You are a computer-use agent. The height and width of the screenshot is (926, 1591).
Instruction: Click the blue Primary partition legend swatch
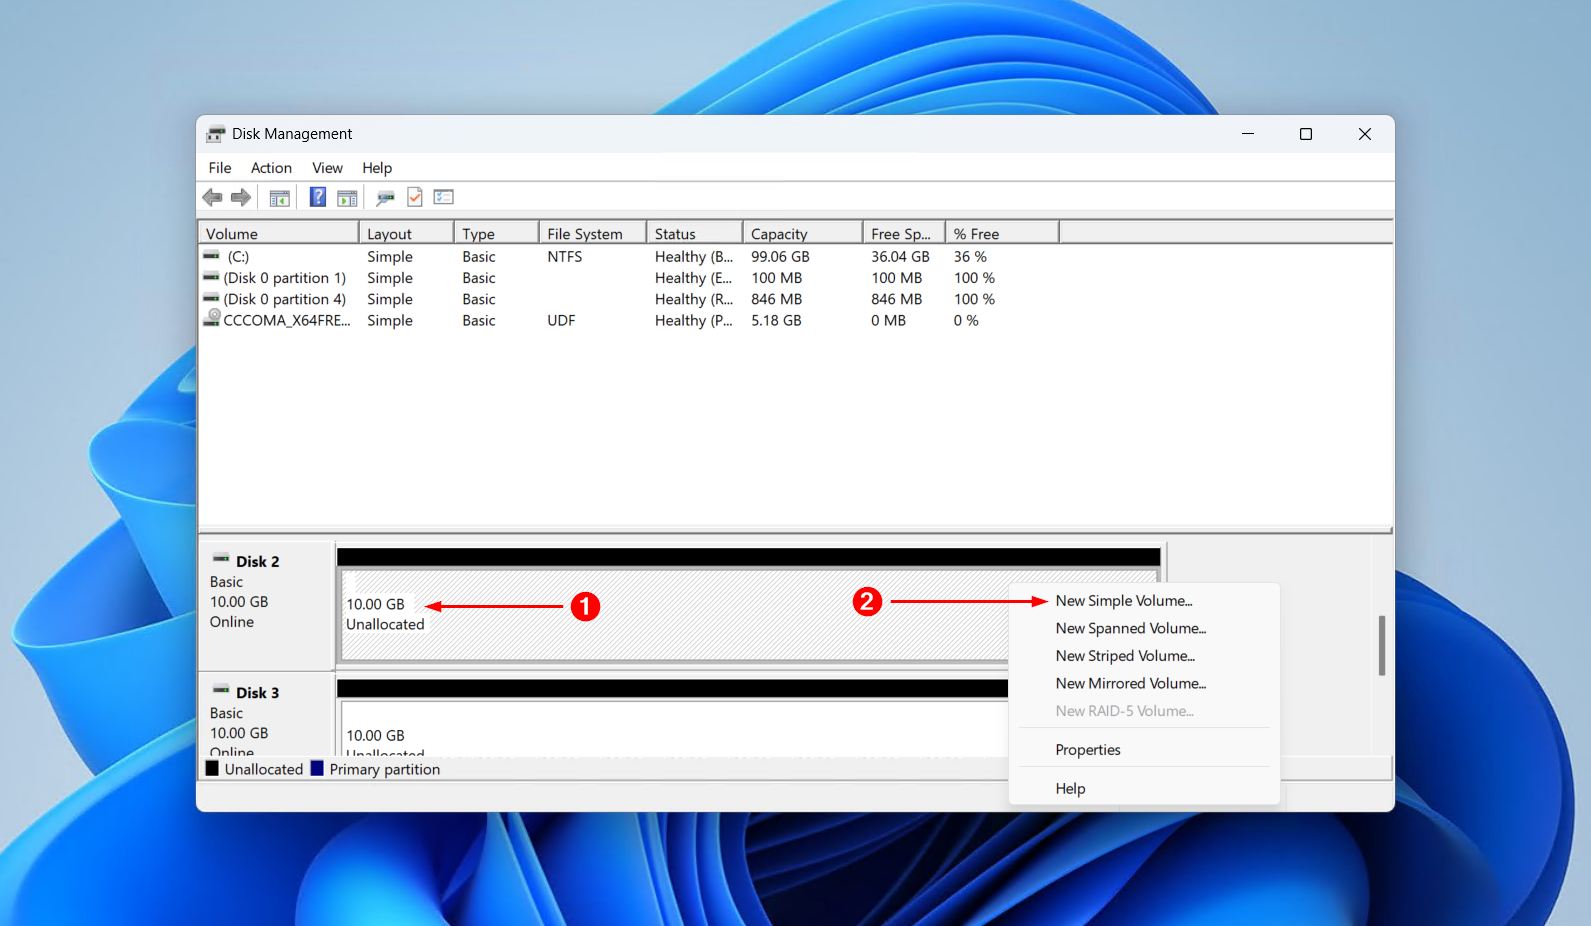click(x=317, y=768)
